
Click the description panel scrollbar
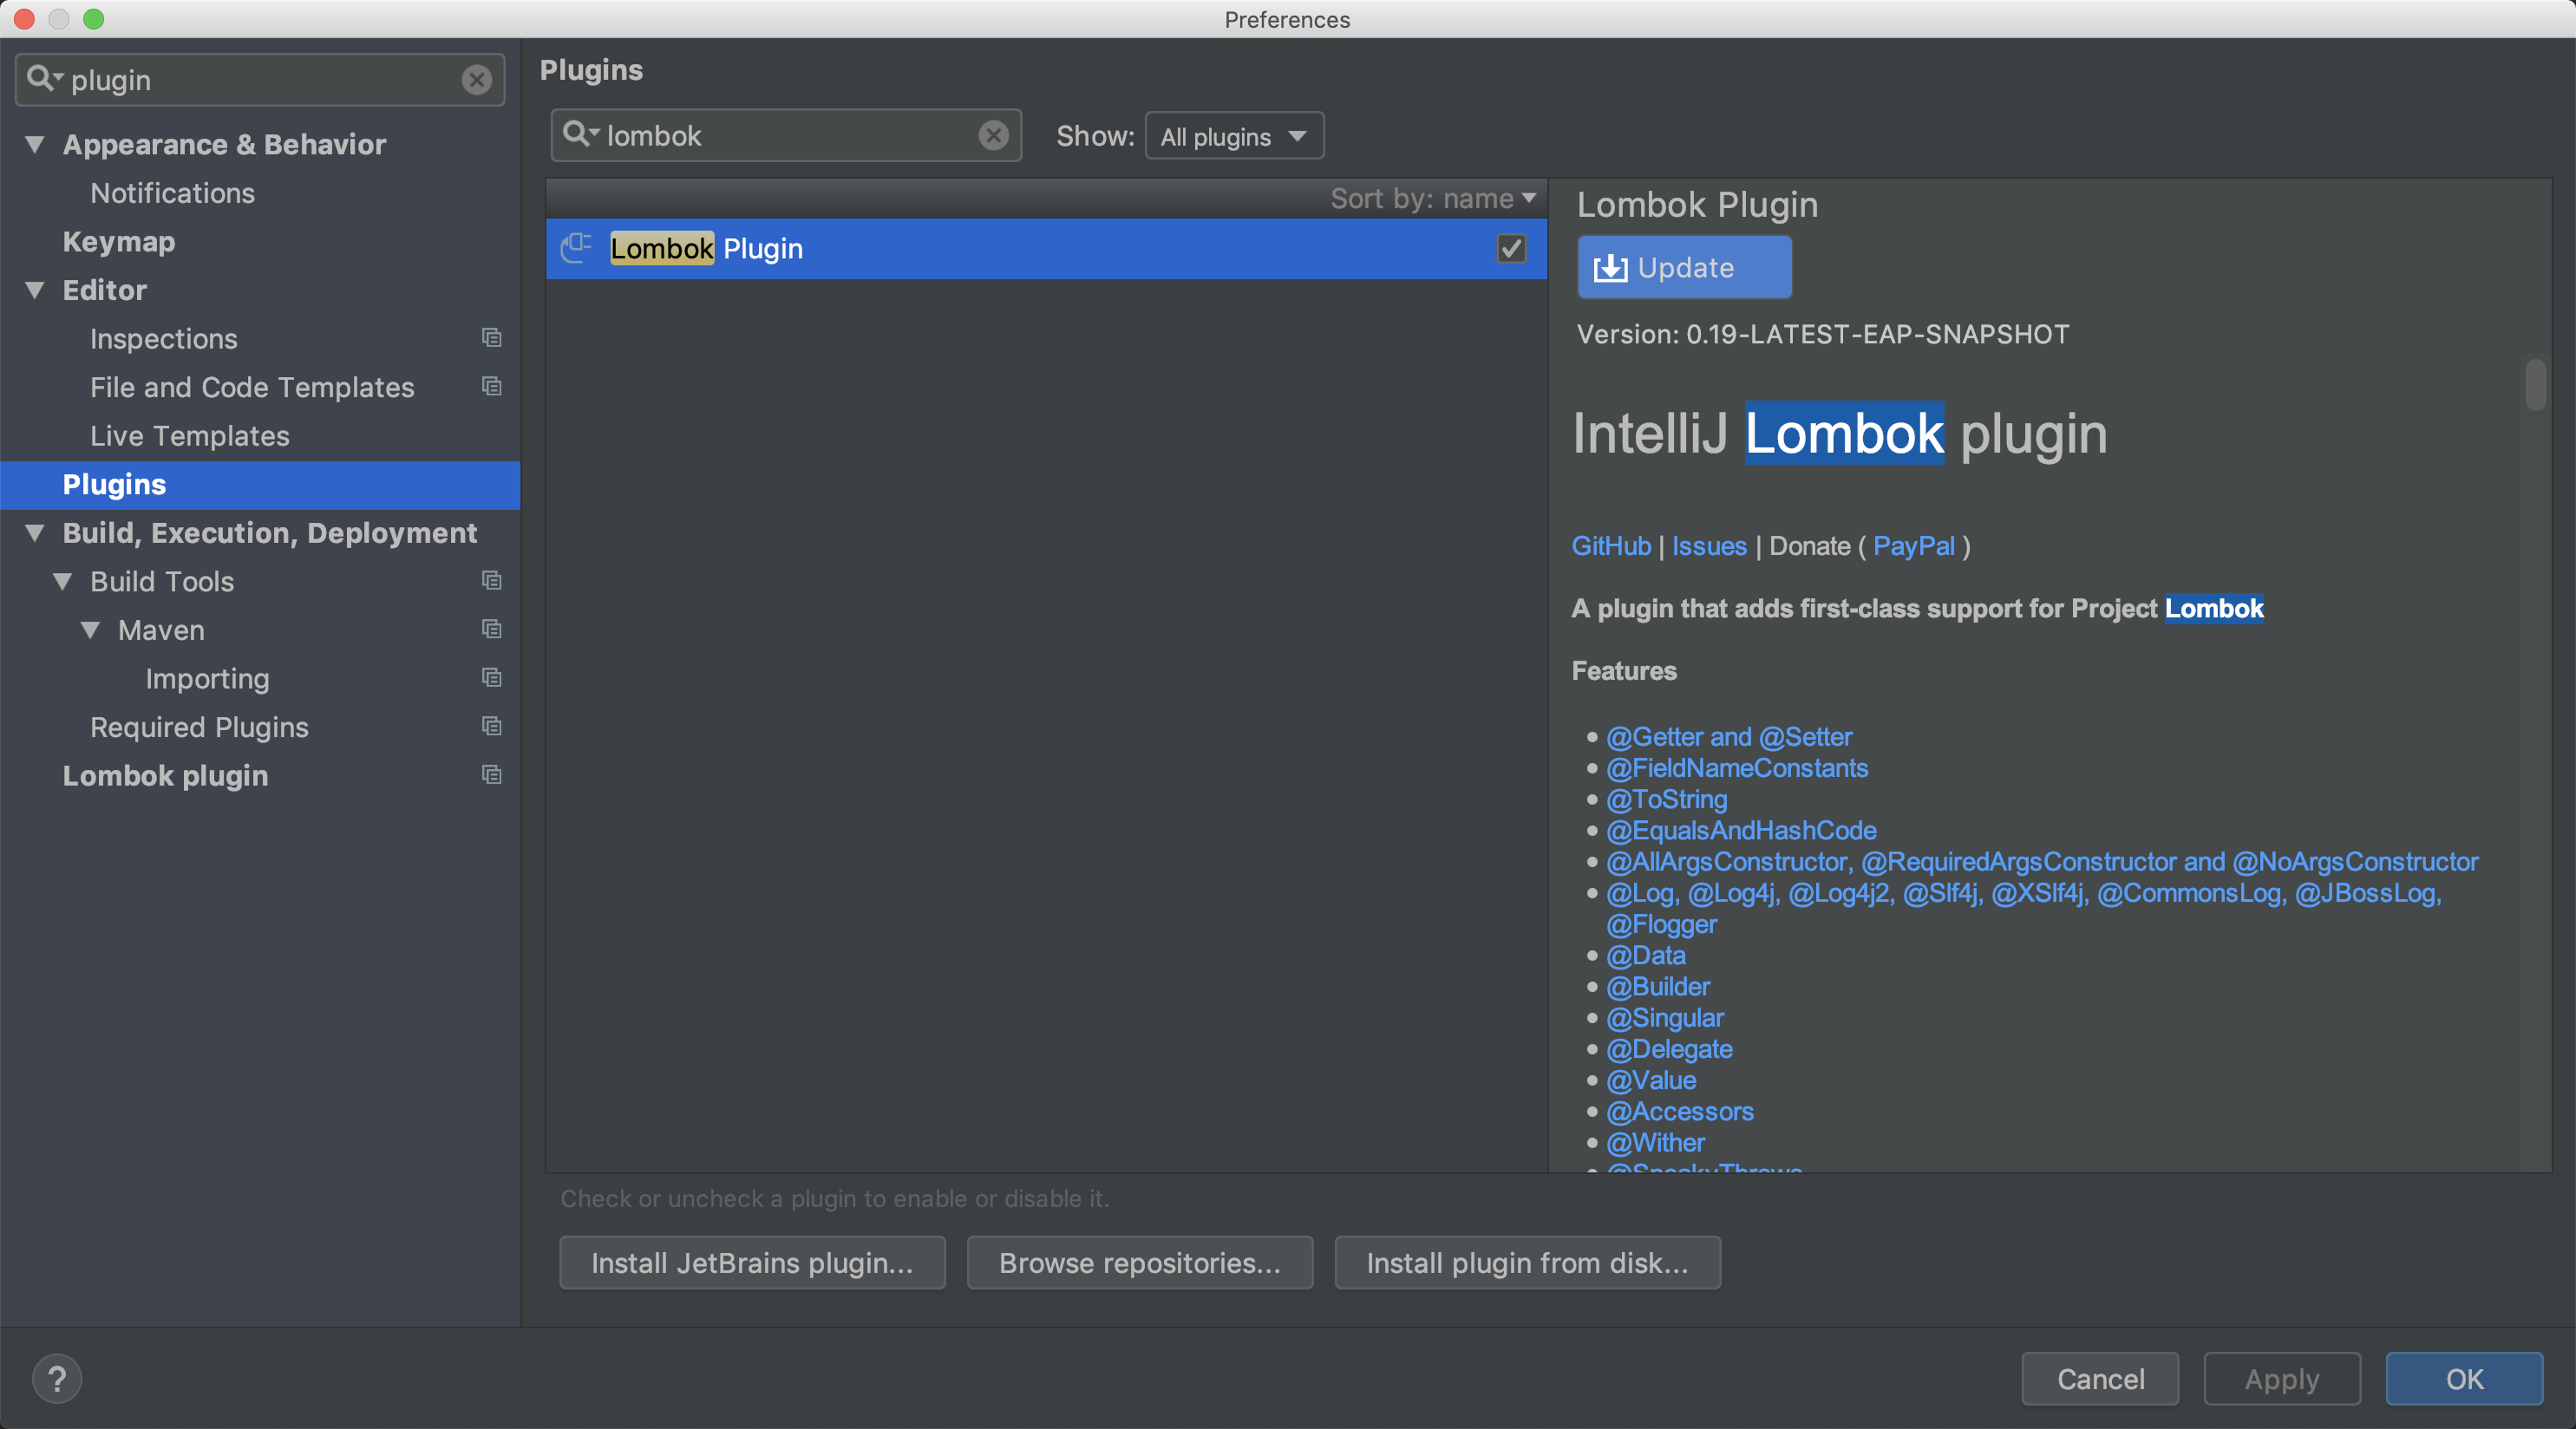click(2535, 385)
